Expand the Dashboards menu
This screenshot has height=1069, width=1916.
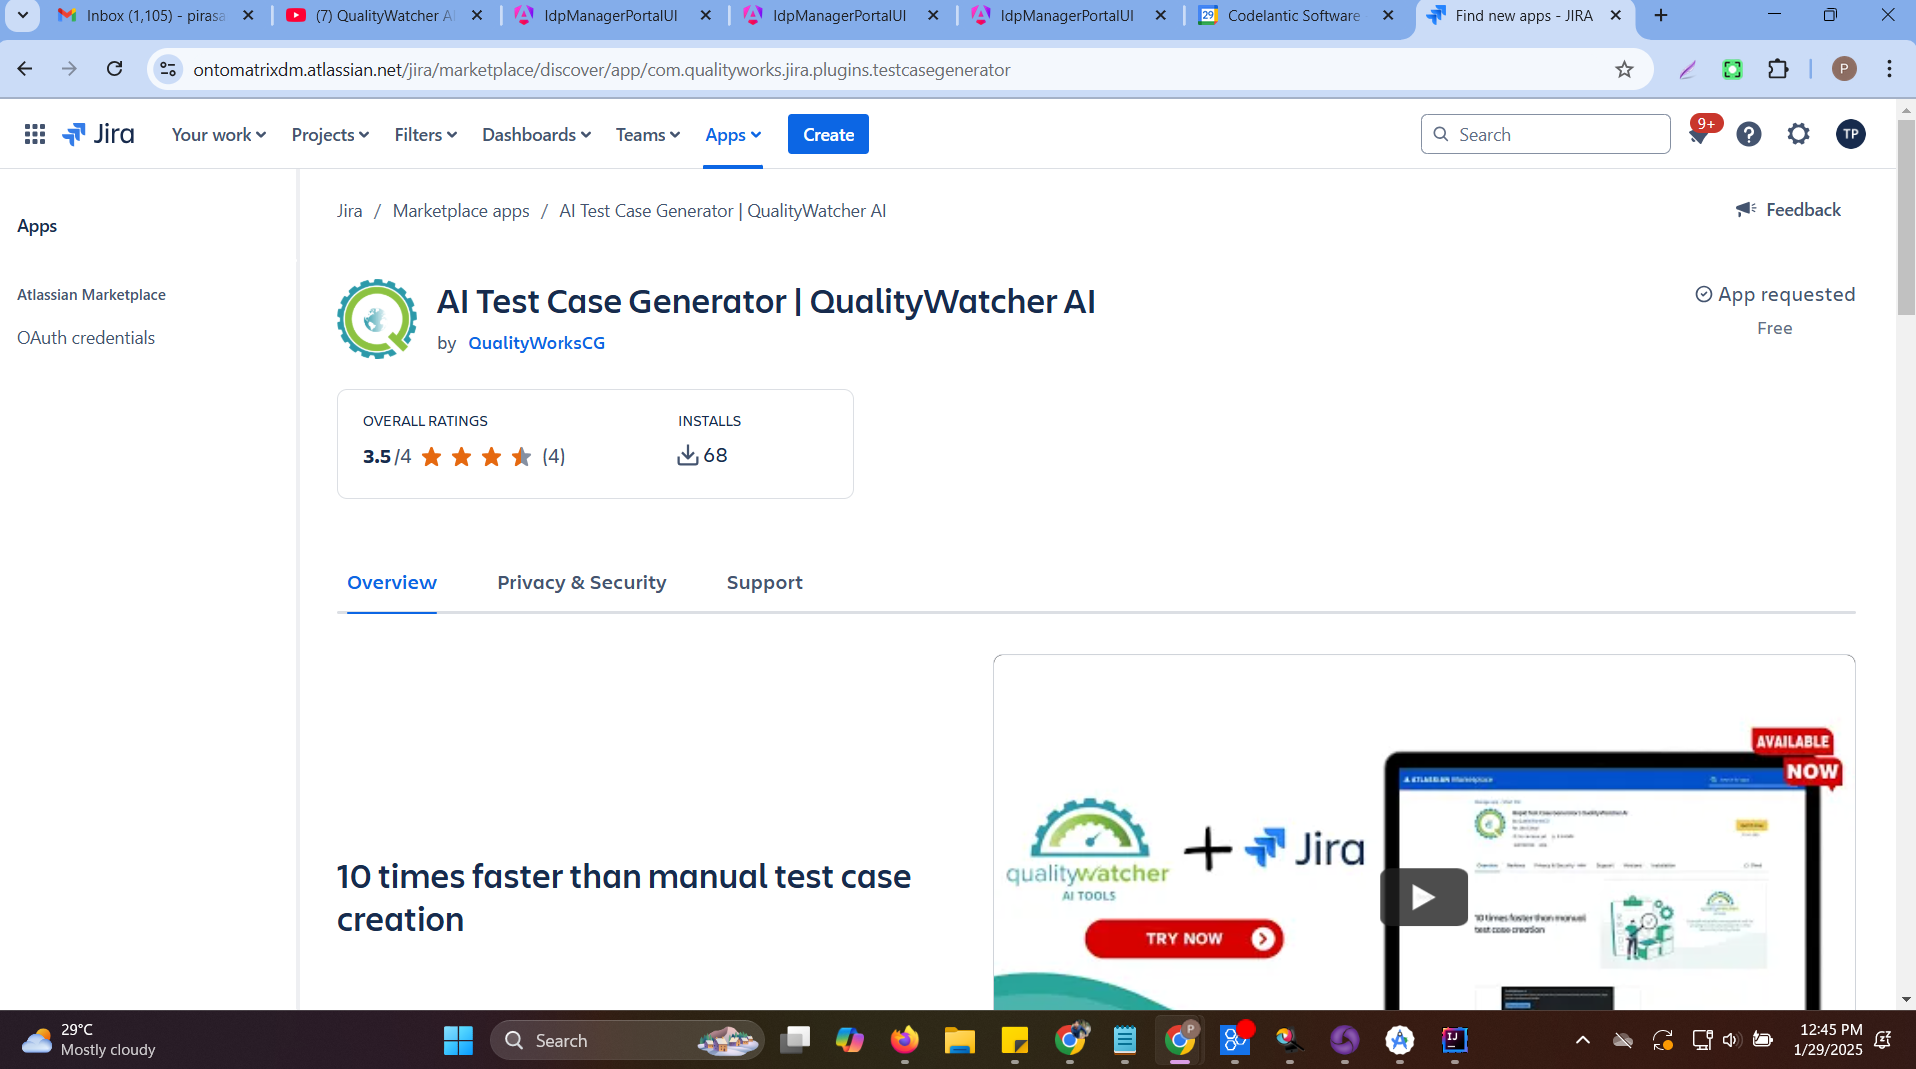click(536, 134)
